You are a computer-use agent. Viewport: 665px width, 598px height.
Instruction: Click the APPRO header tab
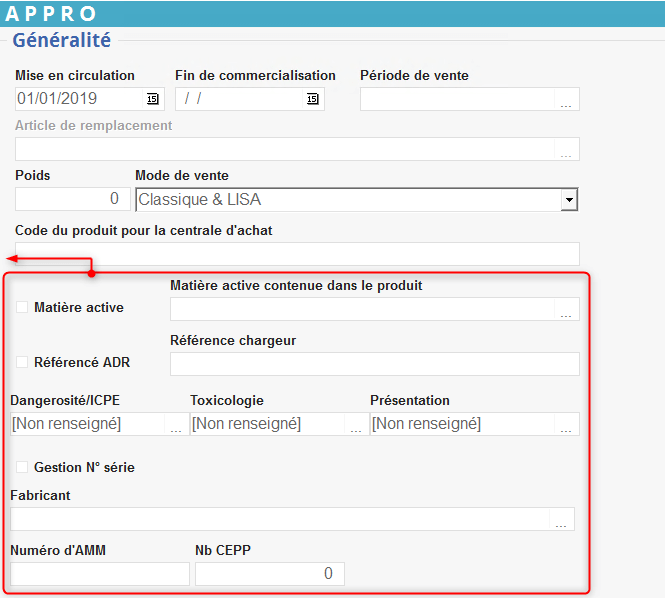52,14
